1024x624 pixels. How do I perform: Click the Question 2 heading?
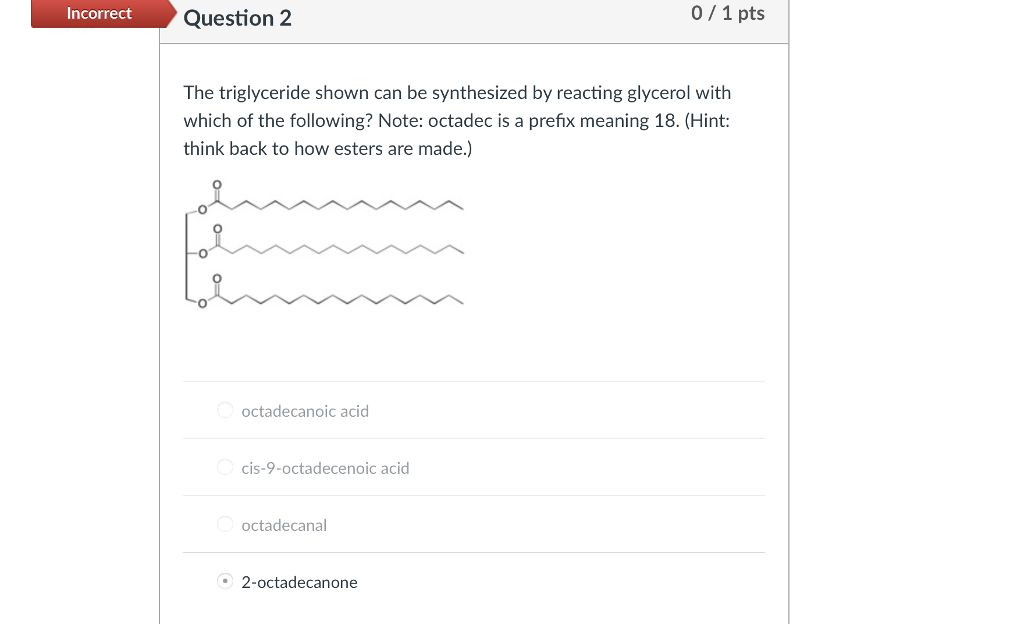tap(238, 18)
